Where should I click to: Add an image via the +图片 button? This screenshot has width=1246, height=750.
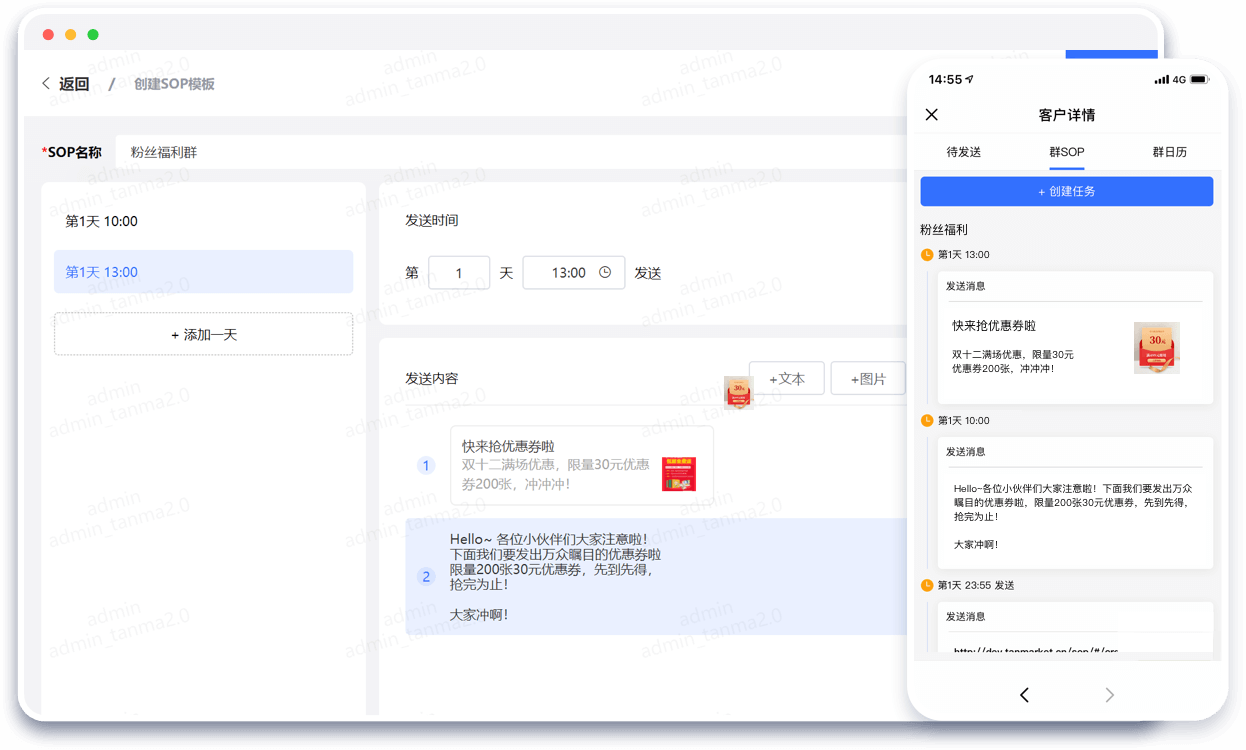pos(868,378)
